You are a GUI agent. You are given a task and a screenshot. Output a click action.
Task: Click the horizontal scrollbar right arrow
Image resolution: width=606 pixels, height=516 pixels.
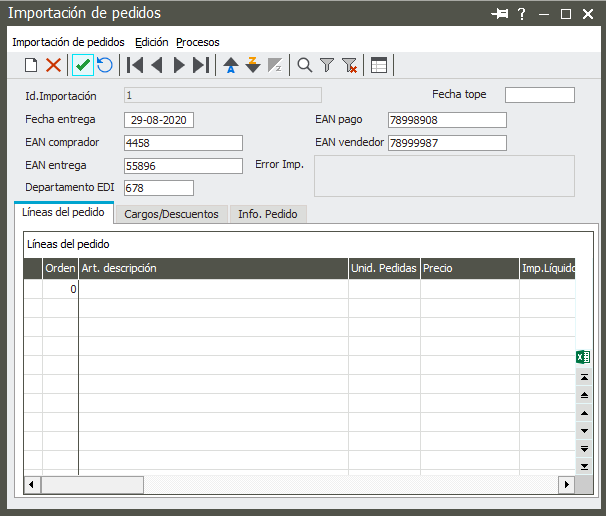pyautogui.click(x=567, y=484)
